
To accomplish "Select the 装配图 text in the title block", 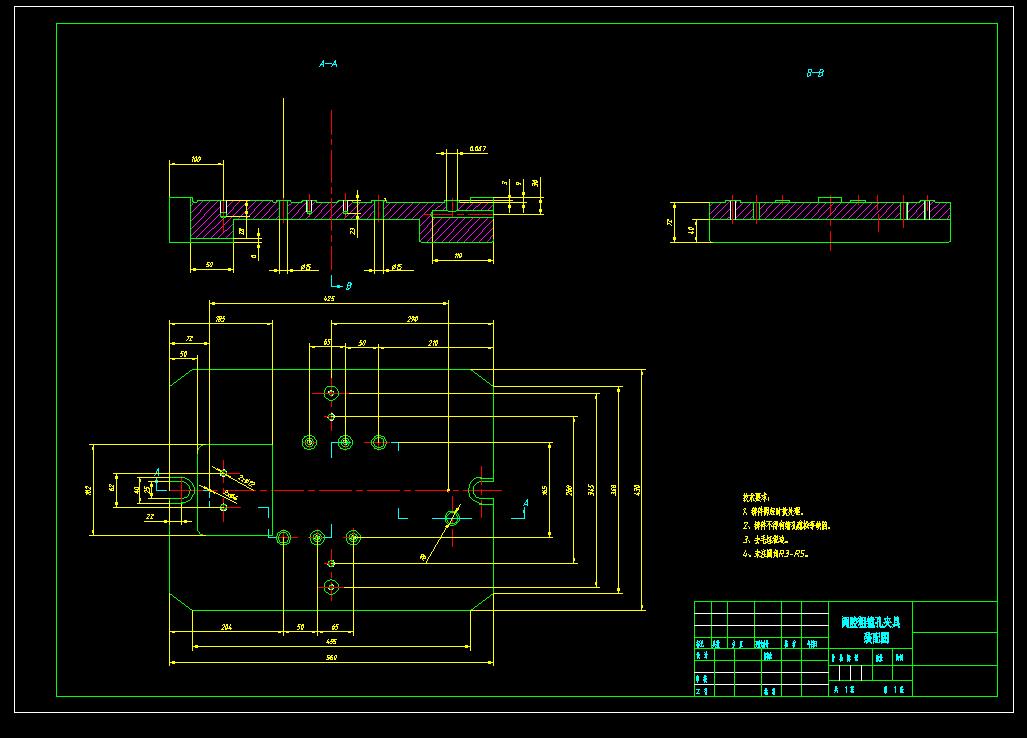I will 876,638.
